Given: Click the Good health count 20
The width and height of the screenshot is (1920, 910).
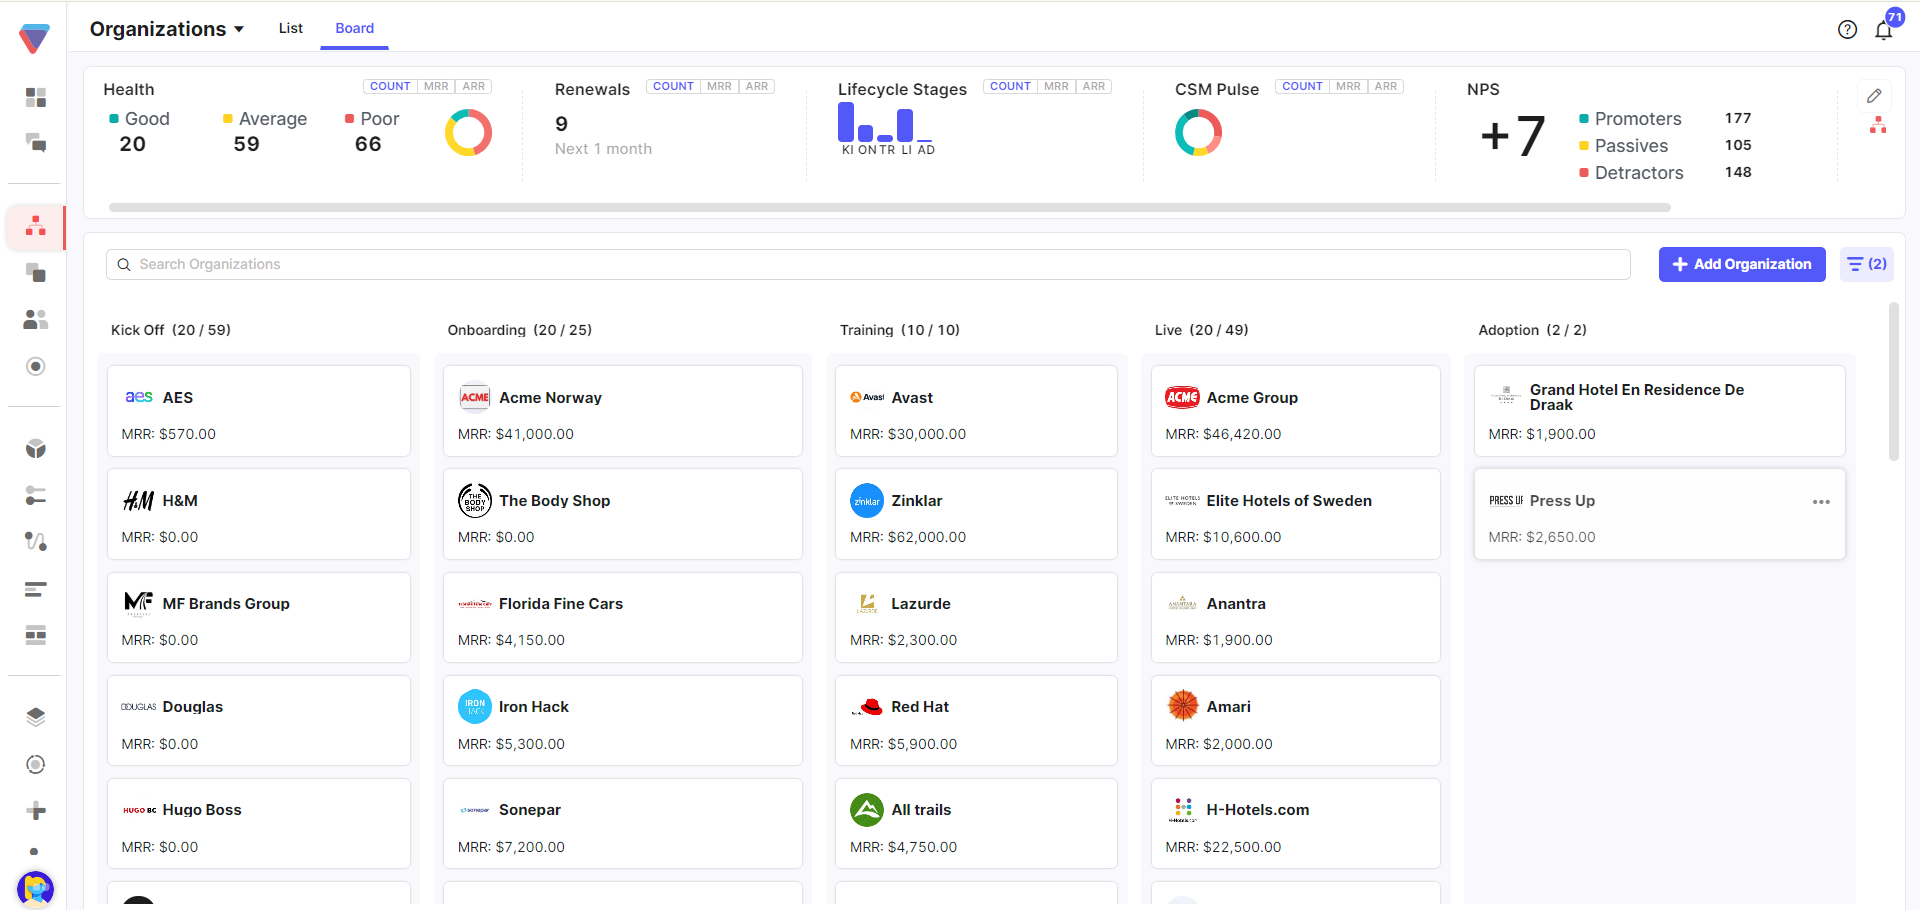Looking at the screenshot, I should click(x=133, y=144).
